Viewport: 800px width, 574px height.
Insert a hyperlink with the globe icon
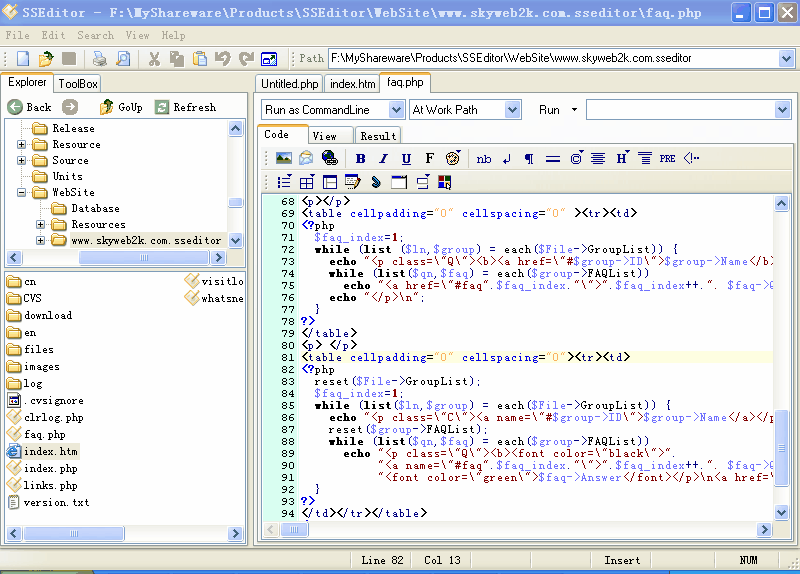click(x=330, y=158)
